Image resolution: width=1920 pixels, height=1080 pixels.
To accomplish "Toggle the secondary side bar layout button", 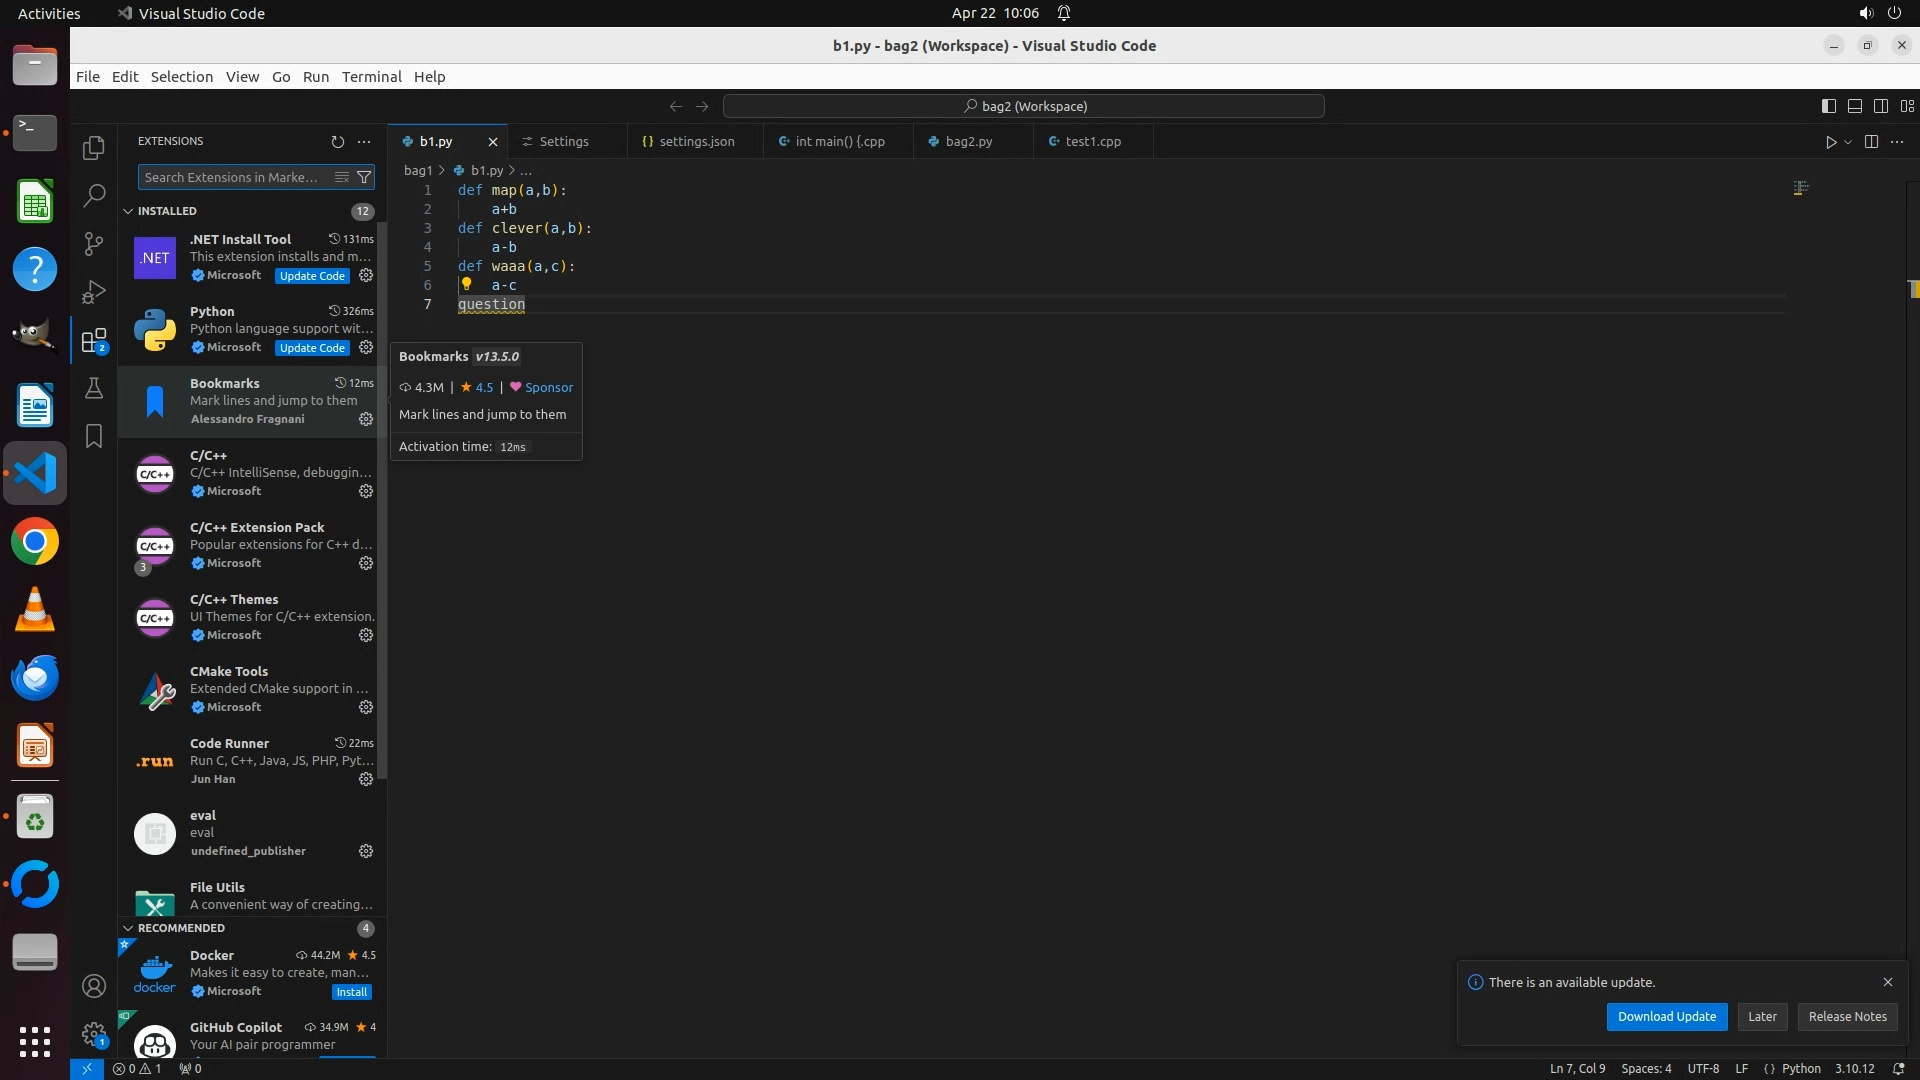I will point(1880,106).
